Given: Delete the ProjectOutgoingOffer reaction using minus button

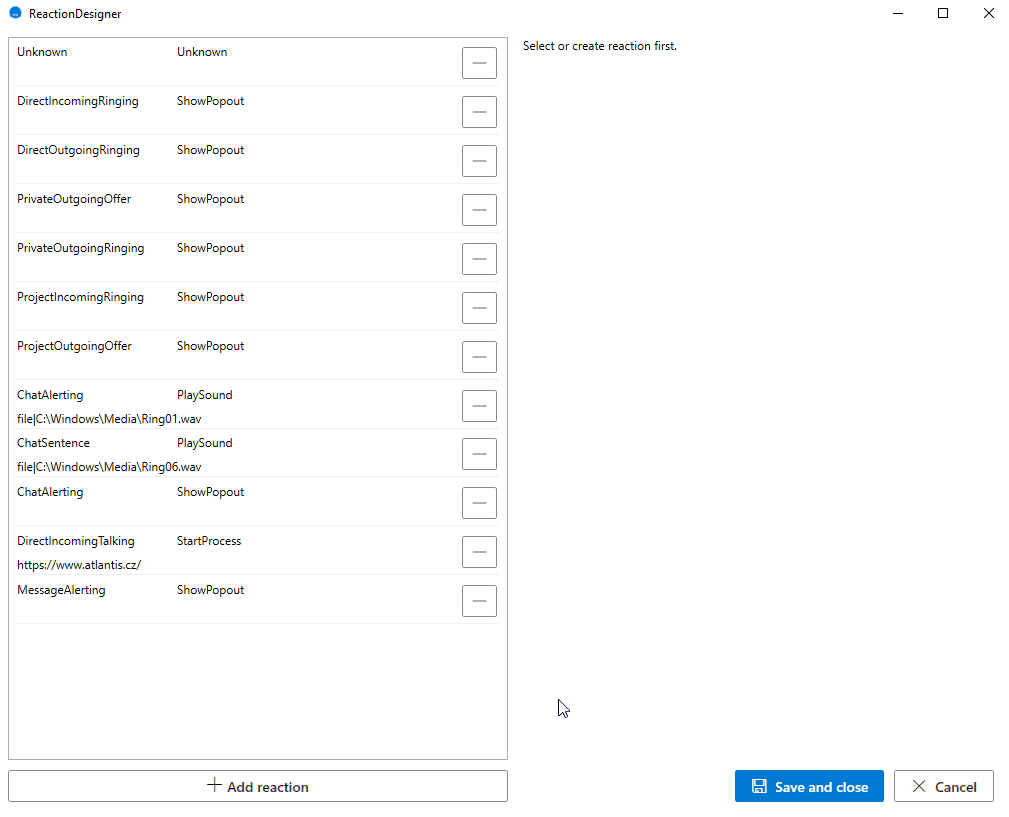Looking at the screenshot, I should (x=479, y=357).
